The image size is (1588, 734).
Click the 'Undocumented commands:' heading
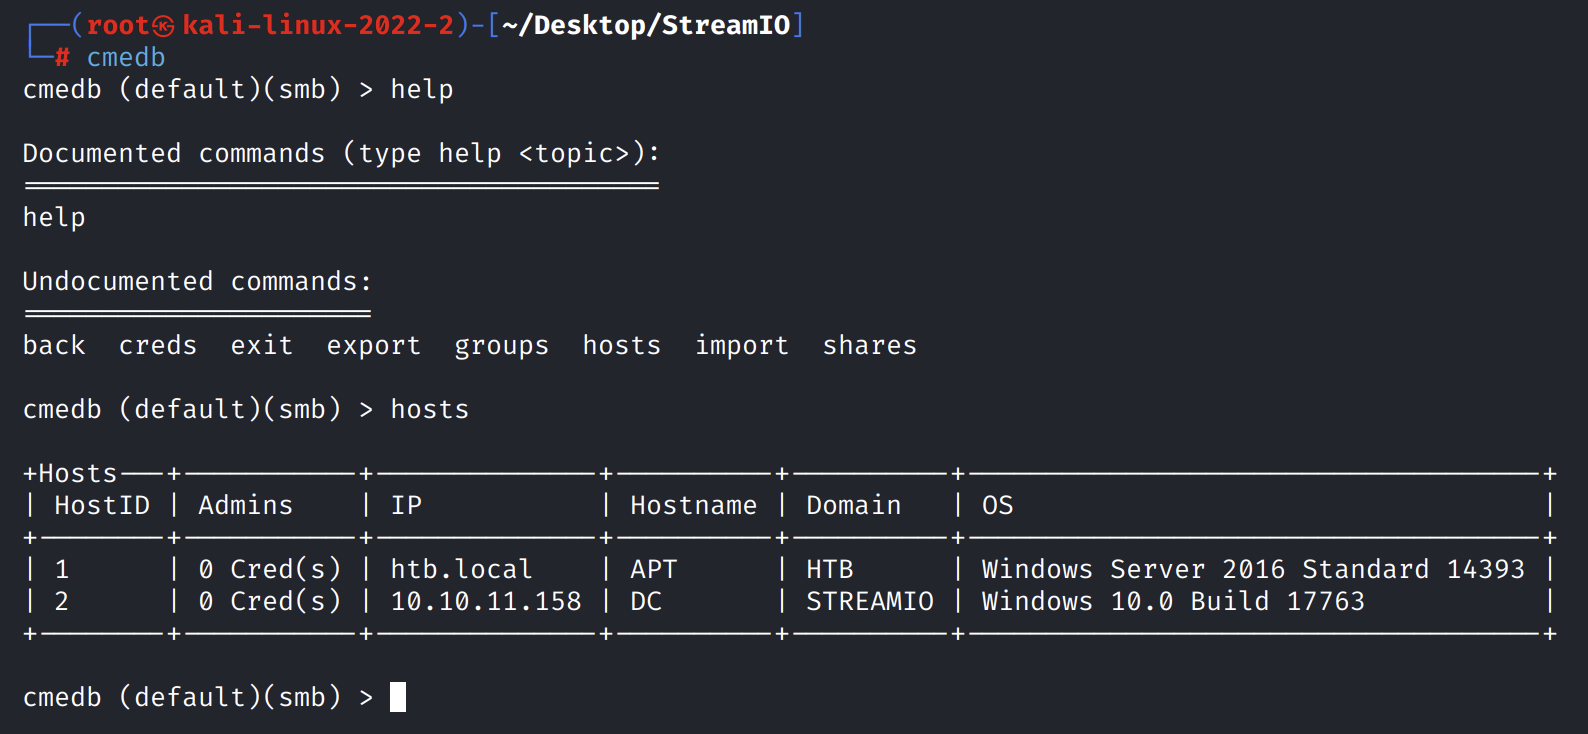pos(197,281)
